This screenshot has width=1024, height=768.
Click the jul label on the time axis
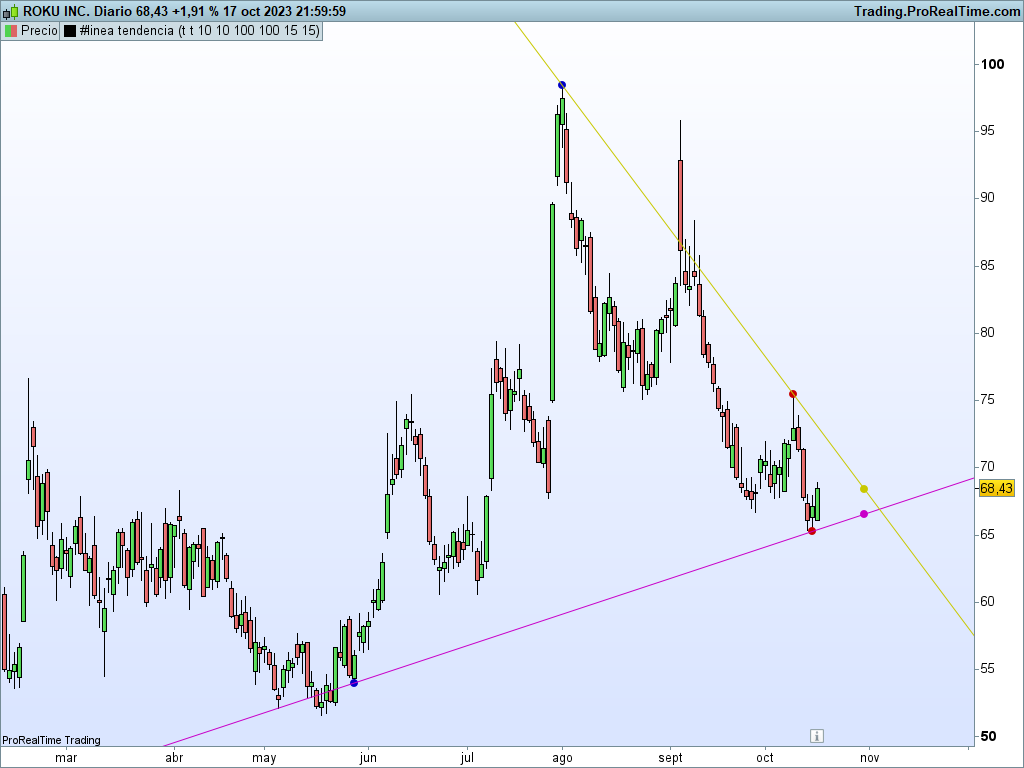[467, 758]
